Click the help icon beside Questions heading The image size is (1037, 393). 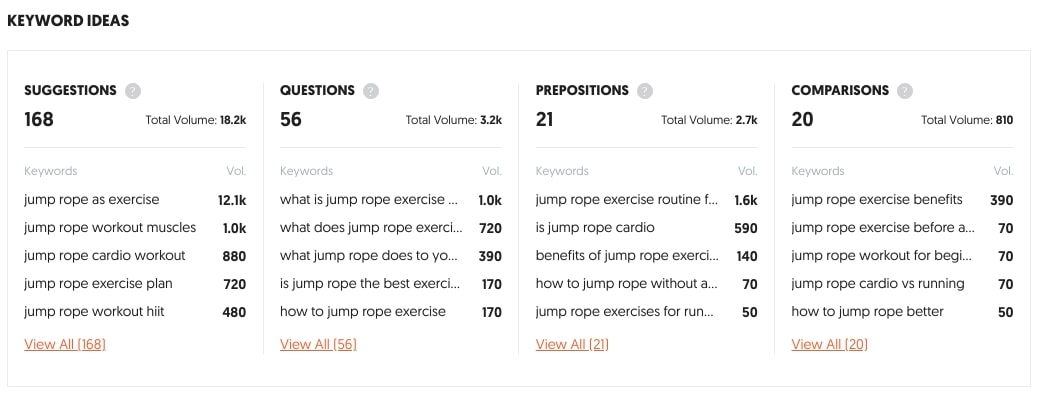pos(371,91)
